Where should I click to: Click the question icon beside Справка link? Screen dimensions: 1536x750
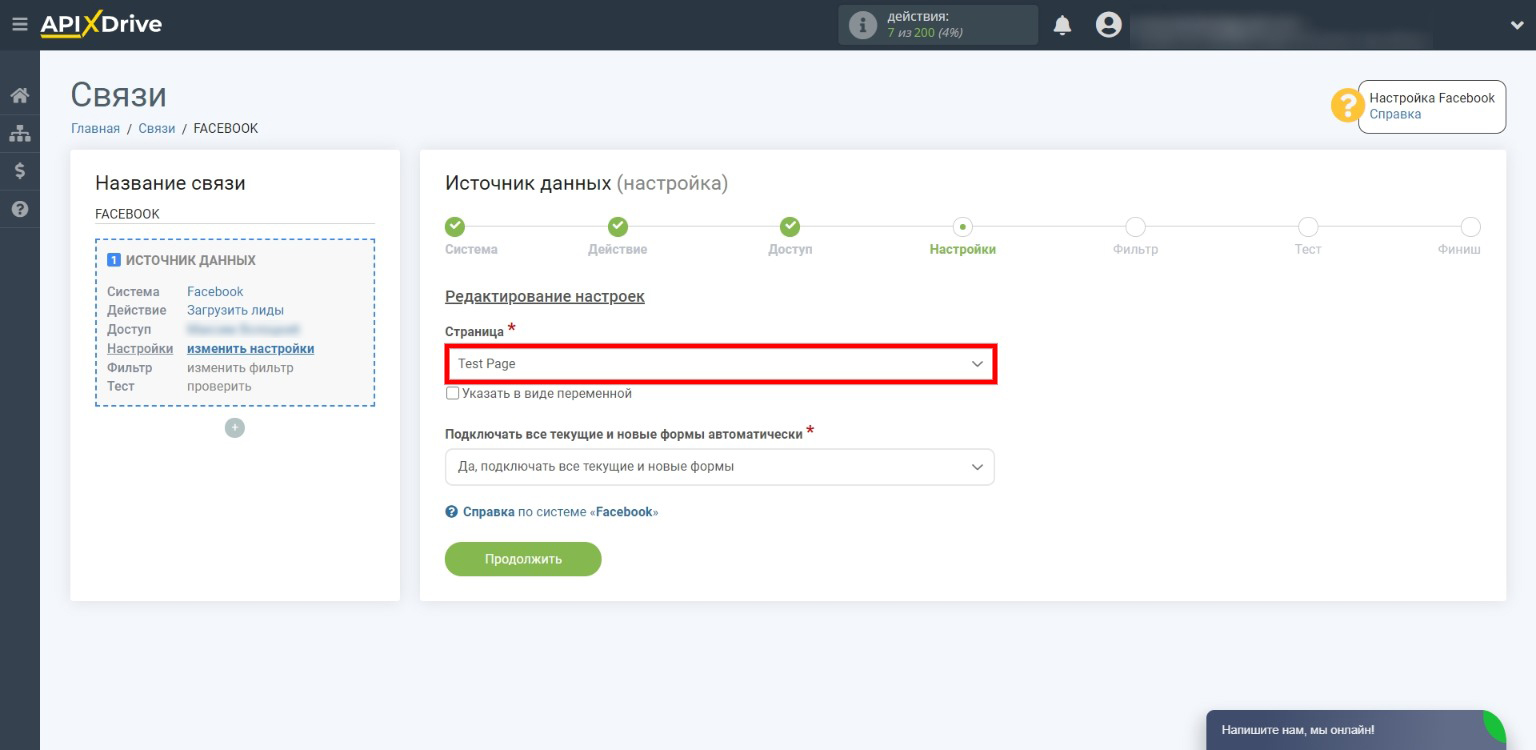(x=451, y=512)
